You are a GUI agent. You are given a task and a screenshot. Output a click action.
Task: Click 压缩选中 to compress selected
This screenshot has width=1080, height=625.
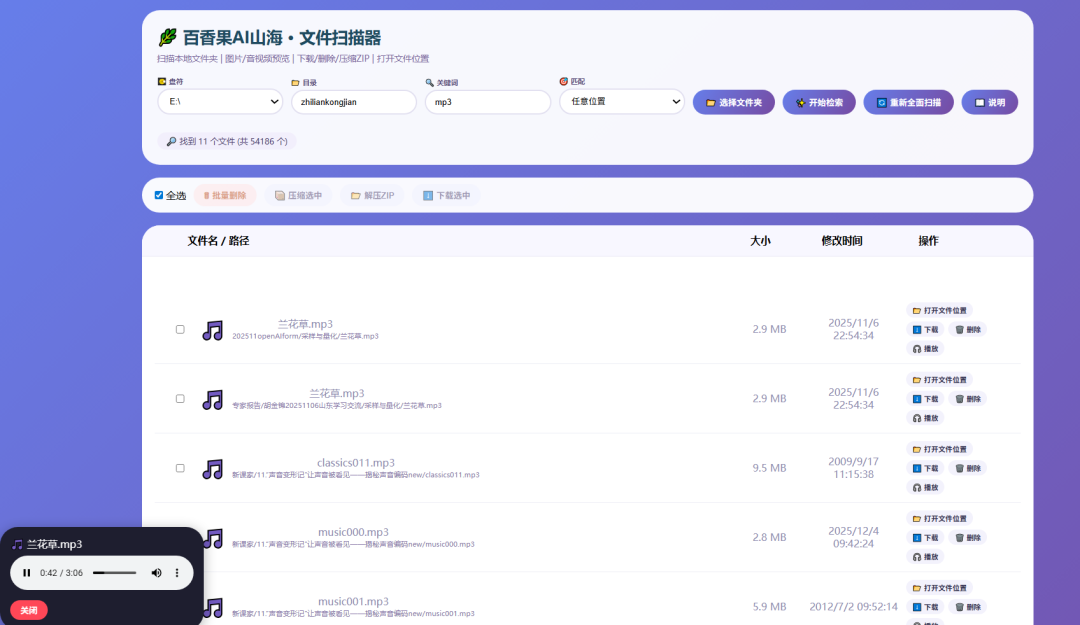click(298, 196)
